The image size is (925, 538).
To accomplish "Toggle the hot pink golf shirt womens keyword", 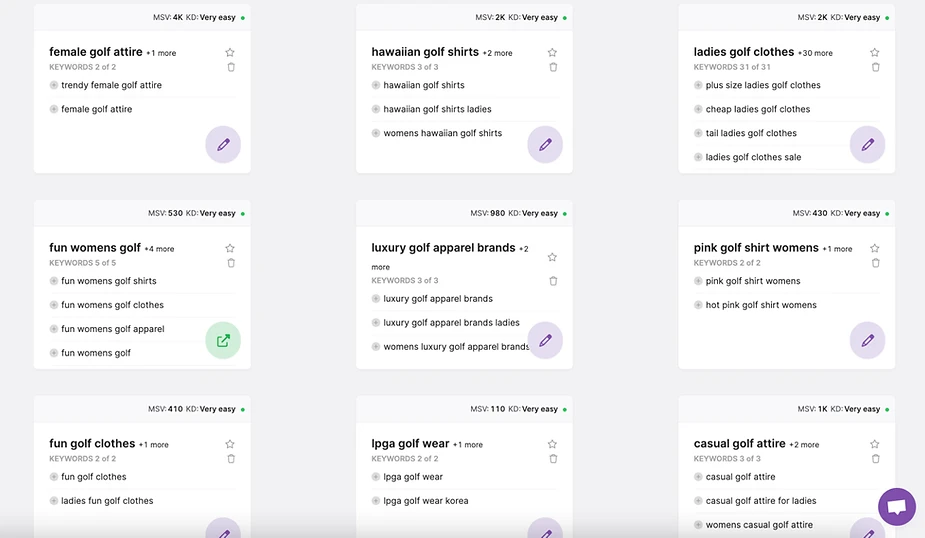I will [698, 305].
